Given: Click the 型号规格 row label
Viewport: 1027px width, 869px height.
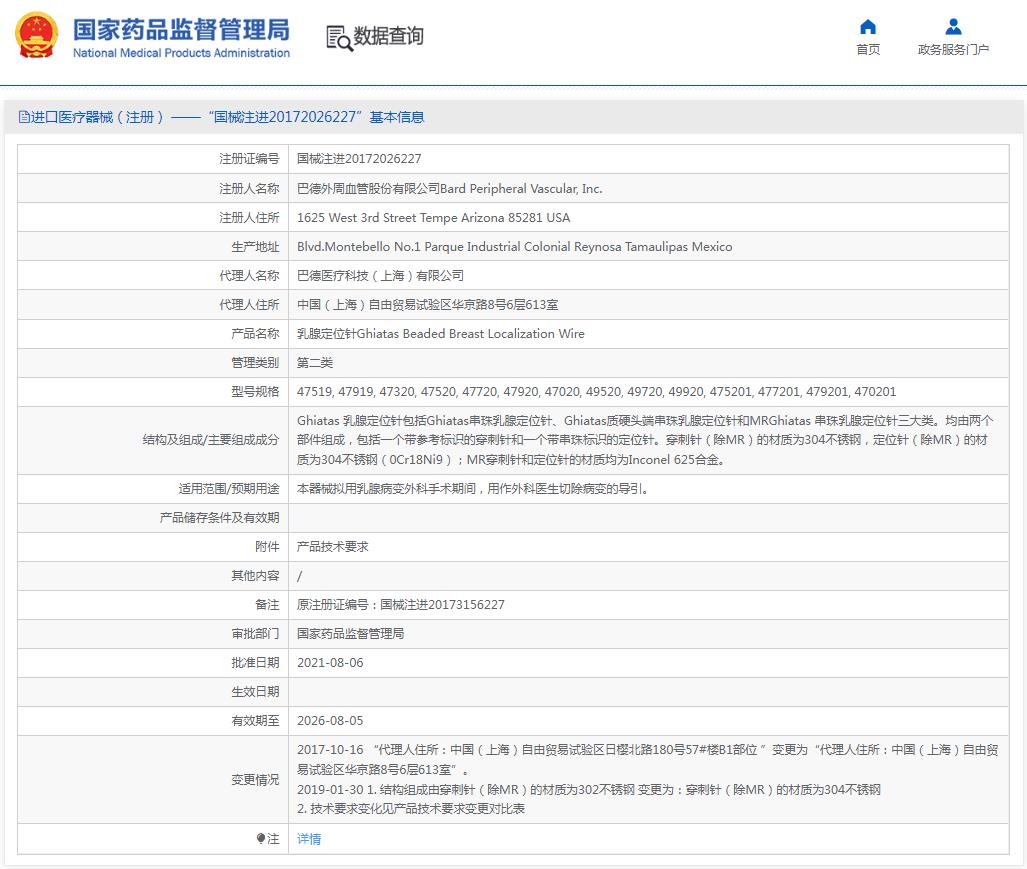Looking at the screenshot, I should pyautogui.click(x=255, y=392).
